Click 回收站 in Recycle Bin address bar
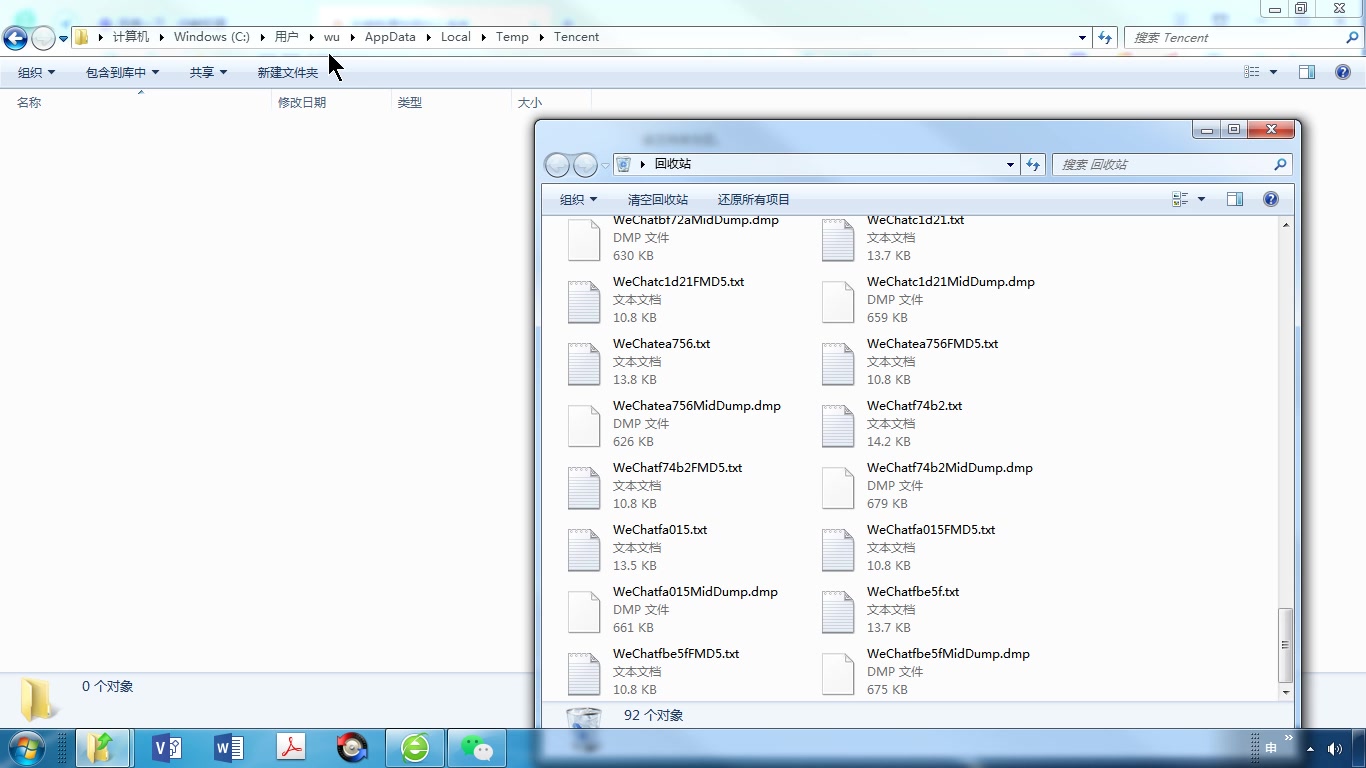This screenshot has width=1366, height=768. 672,164
